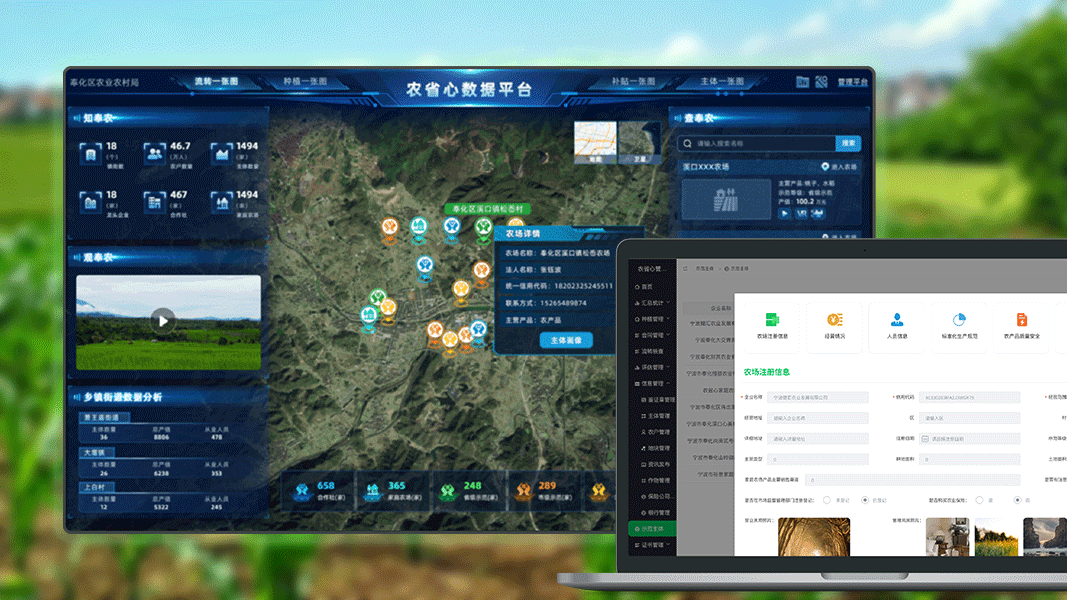The height and width of the screenshot is (600, 1067).
Task: Select 已登记 radio for market registration
Action: click(865, 500)
